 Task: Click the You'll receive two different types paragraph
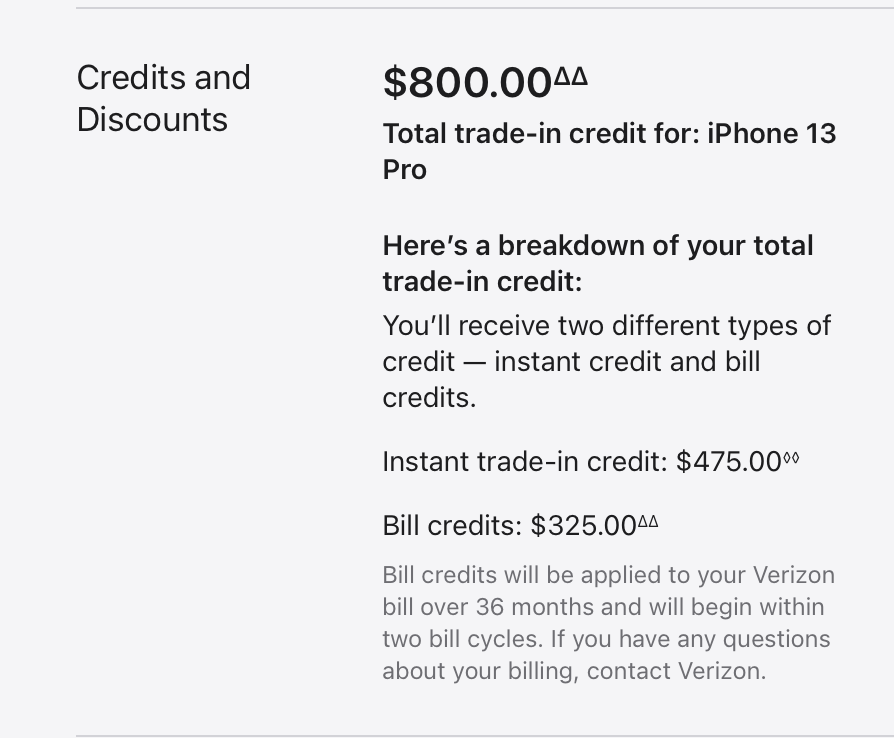click(607, 362)
